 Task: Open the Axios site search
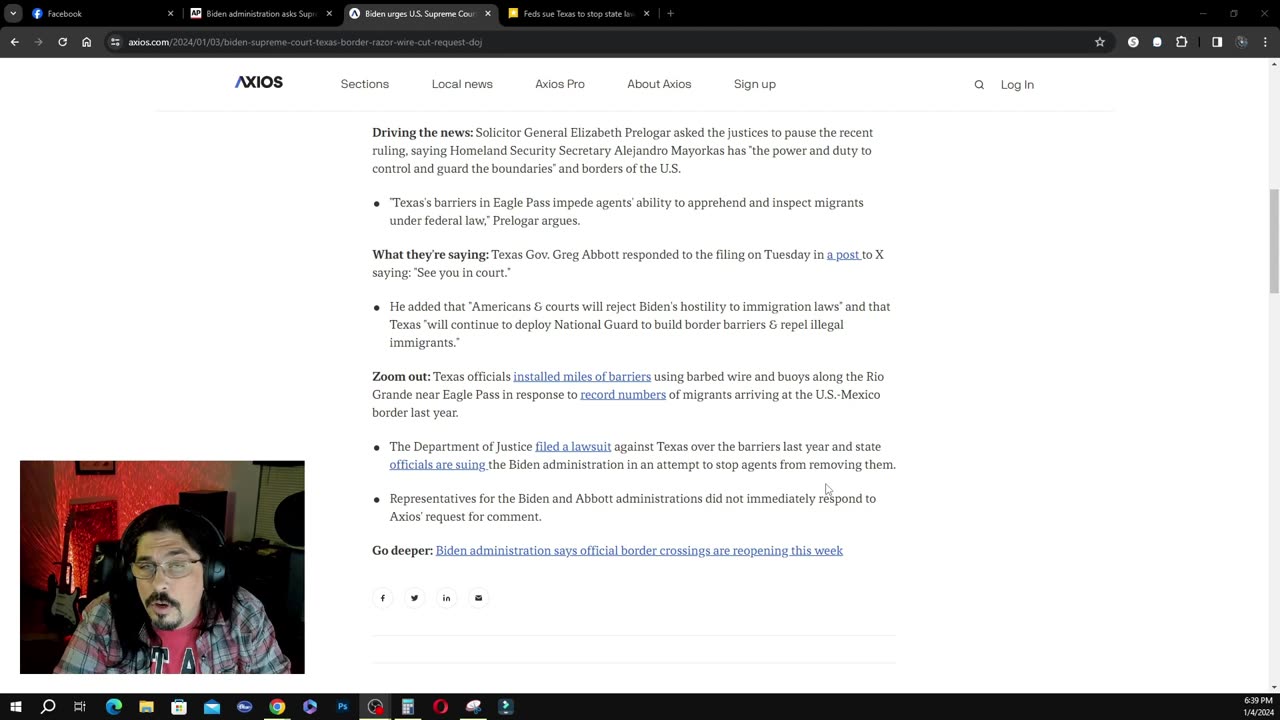click(x=979, y=85)
